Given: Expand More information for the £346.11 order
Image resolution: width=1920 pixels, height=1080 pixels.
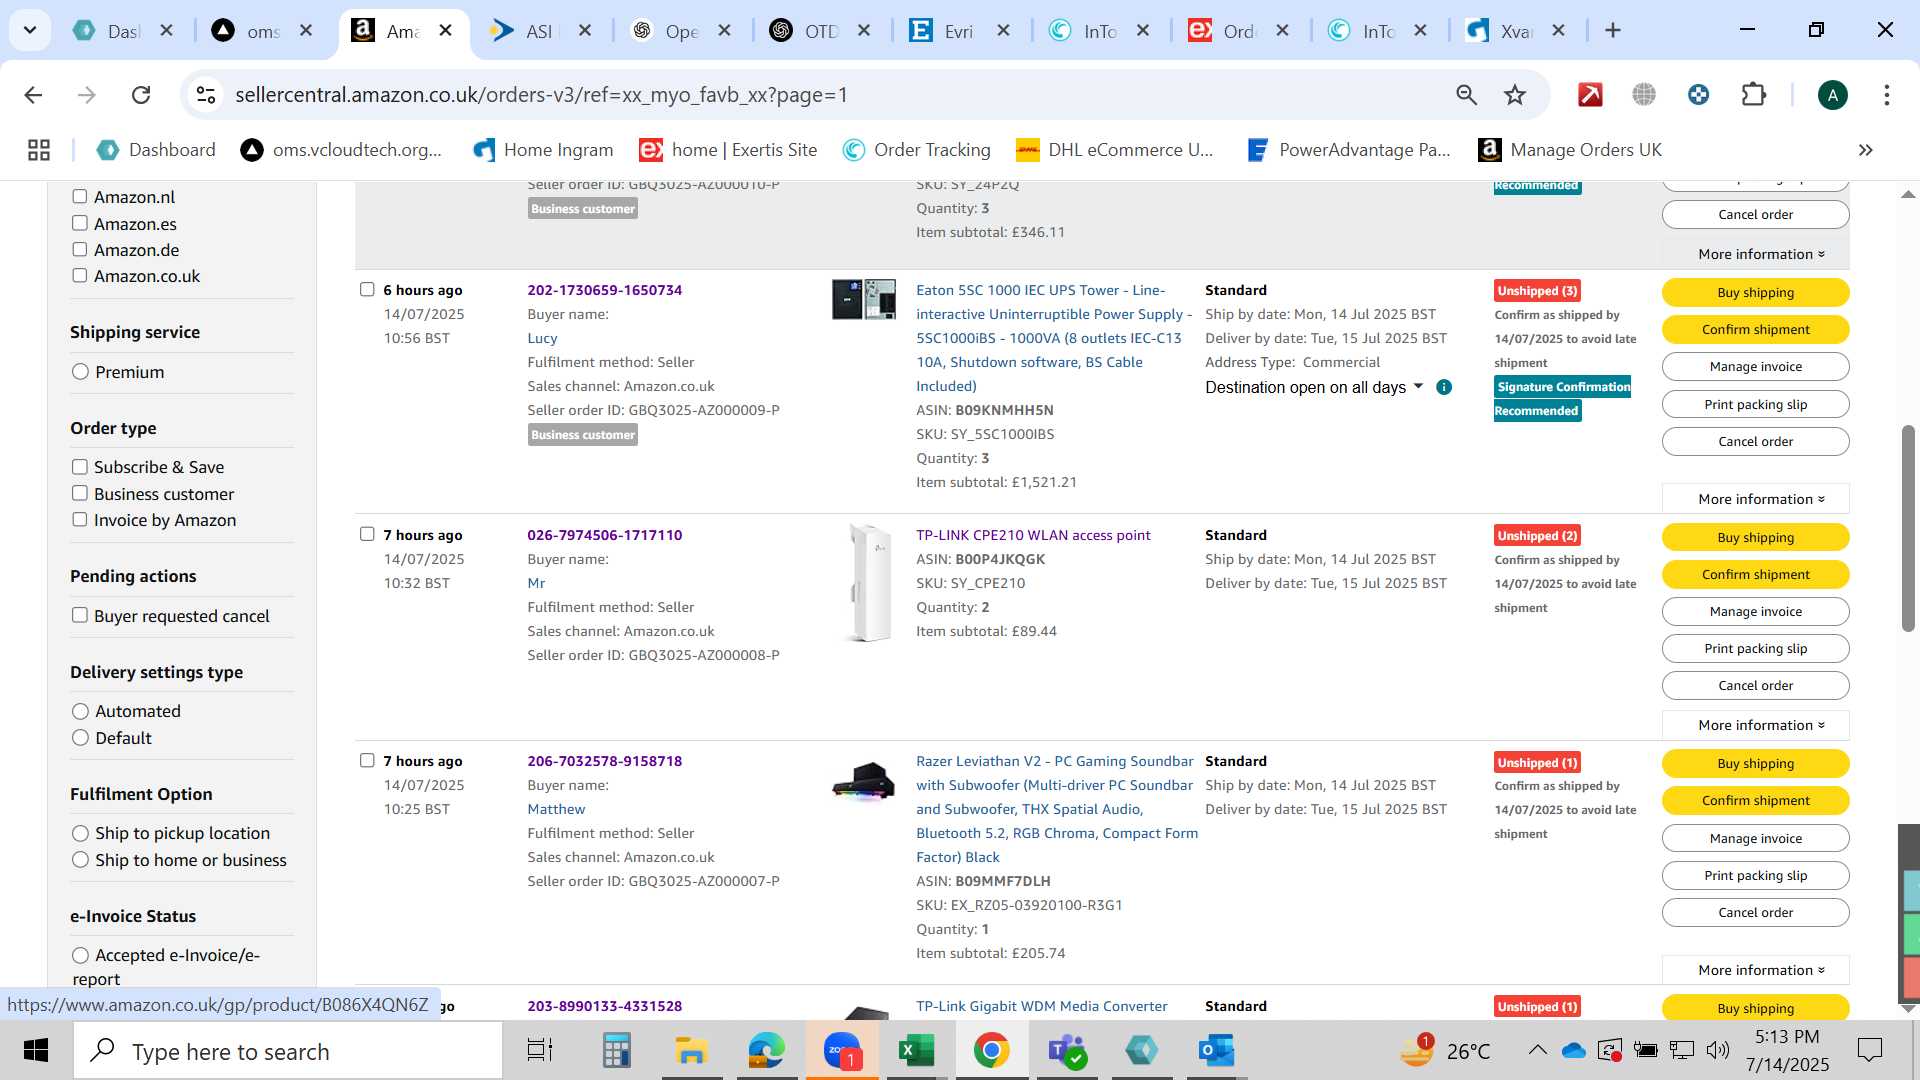Looking at the screenshot, I should click(x=1755, y=254).
